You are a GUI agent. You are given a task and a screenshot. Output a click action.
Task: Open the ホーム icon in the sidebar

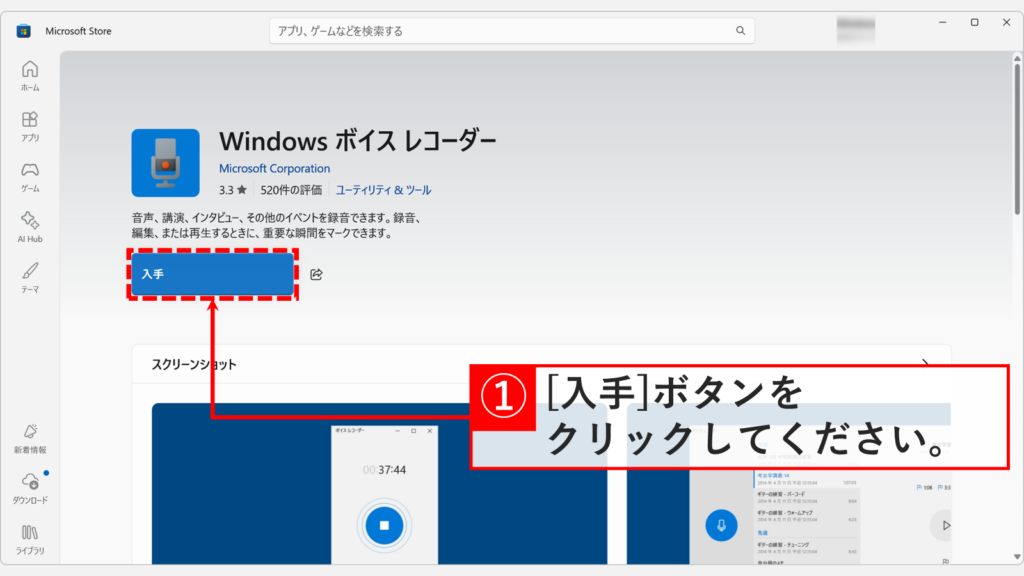click(29, 70)
